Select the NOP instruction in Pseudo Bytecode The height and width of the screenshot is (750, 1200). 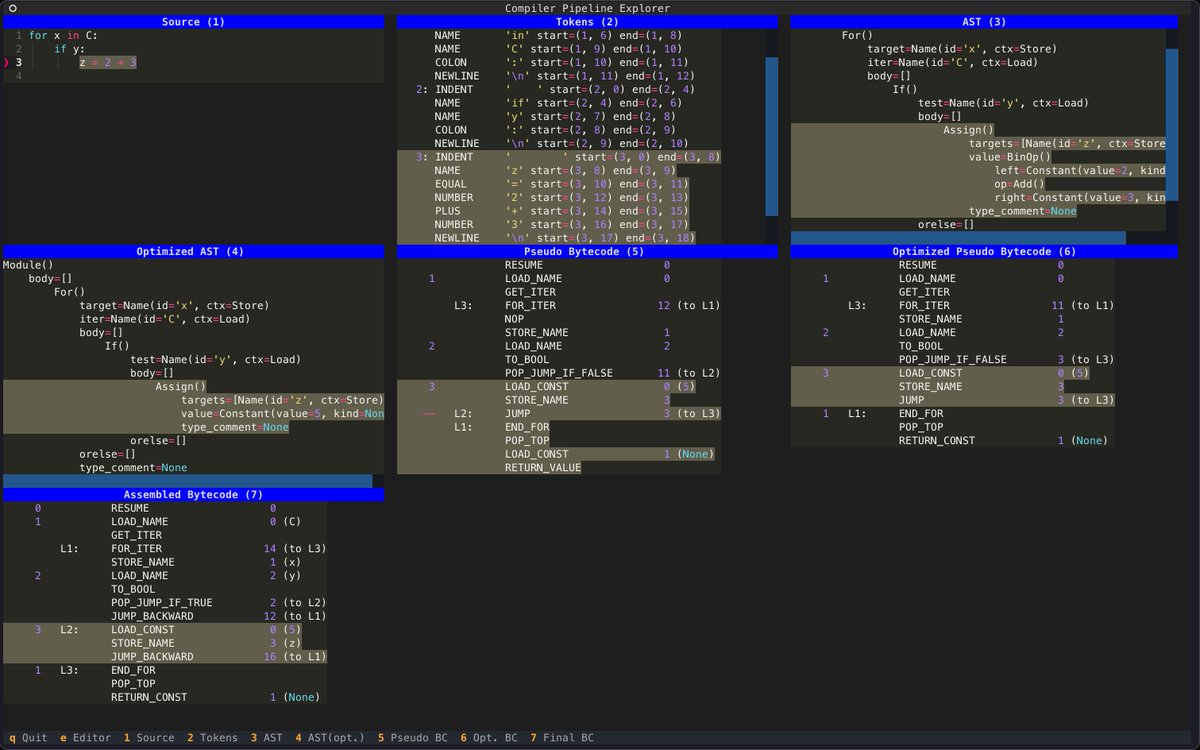tap(514, 319)
